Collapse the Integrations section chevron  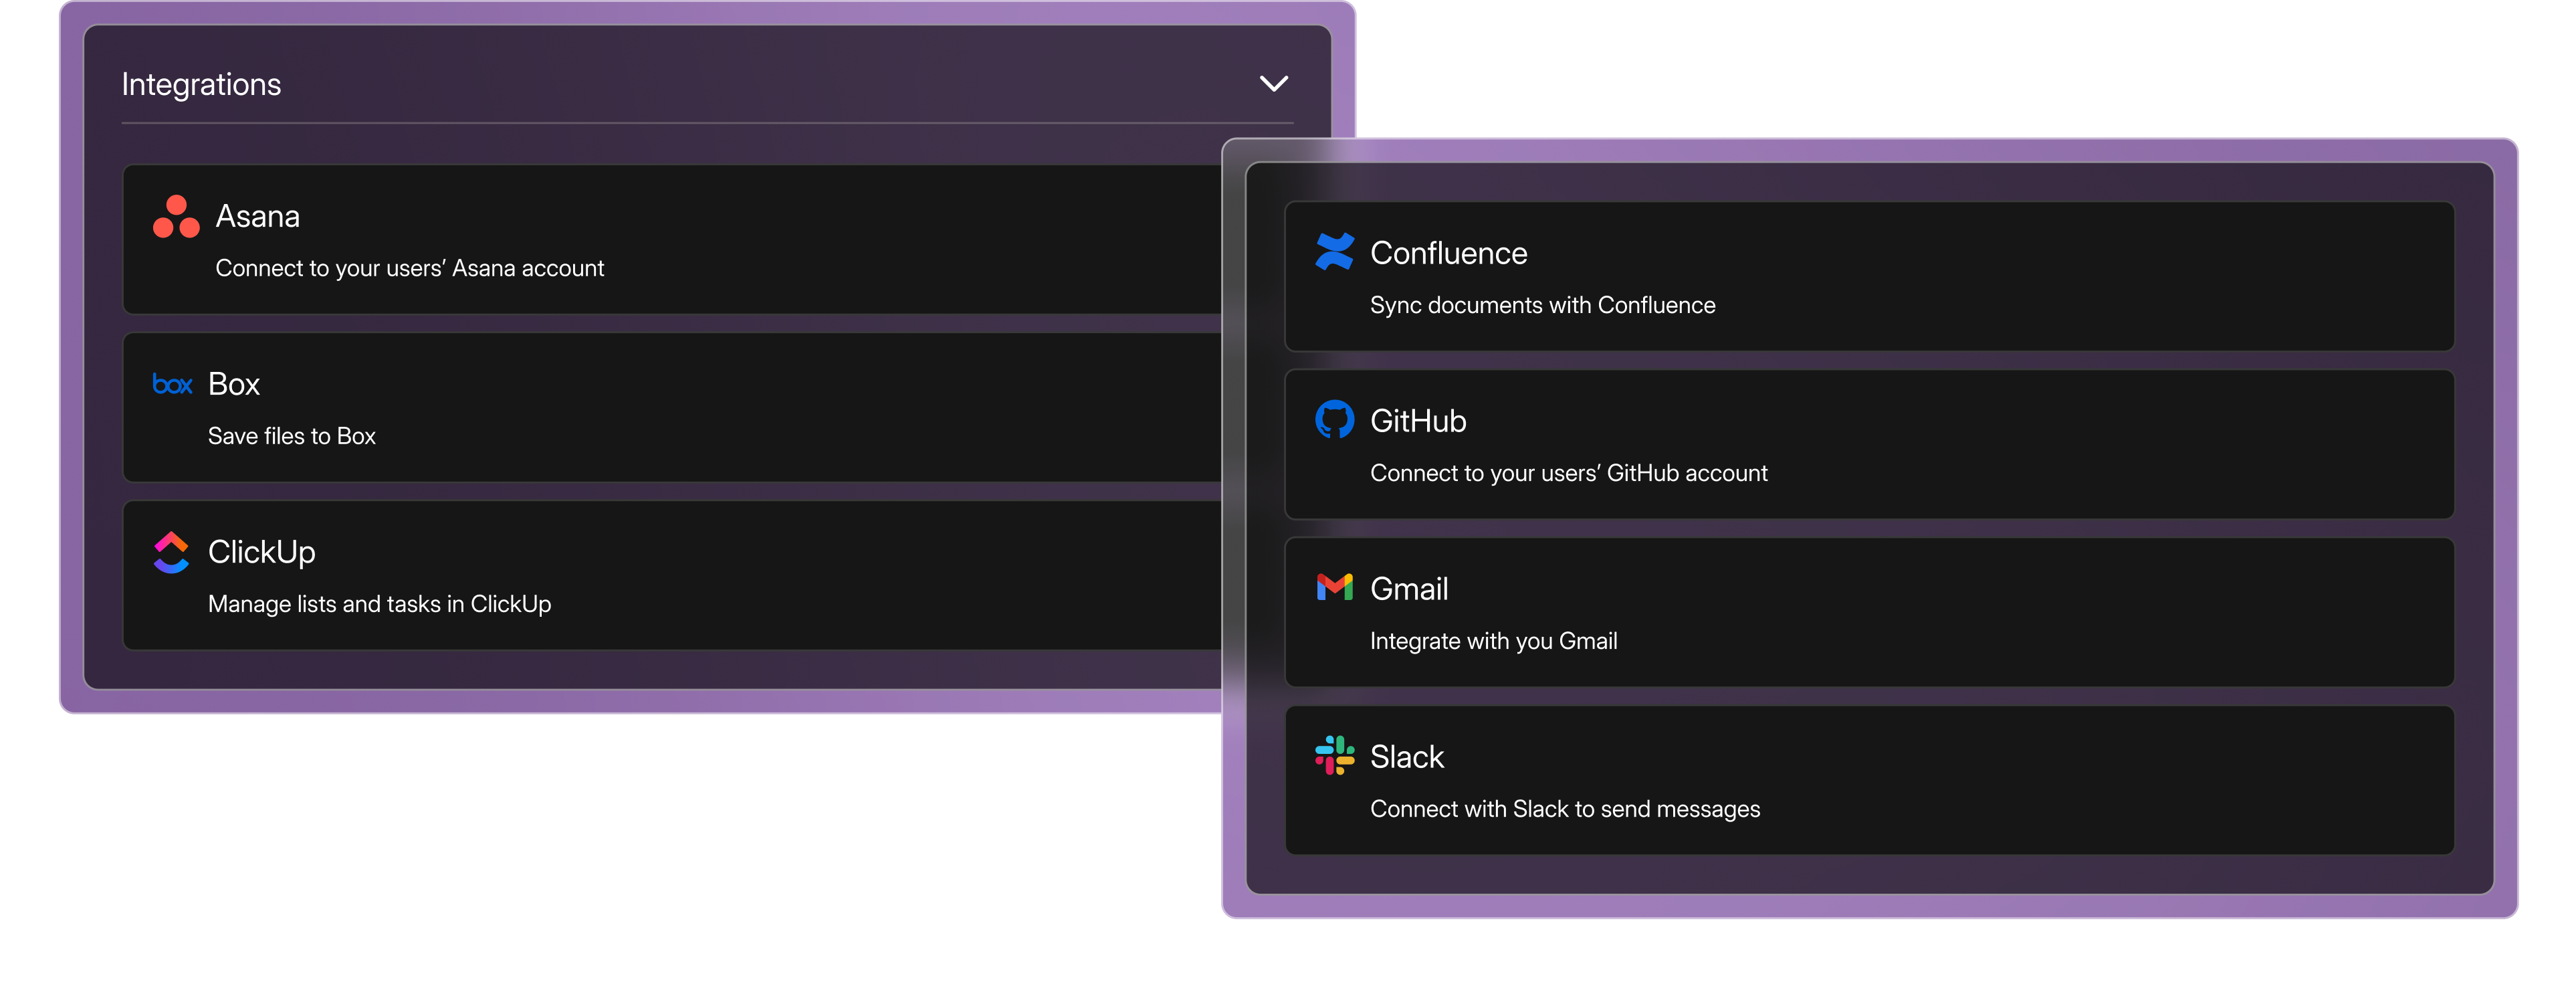point(1273,84)
